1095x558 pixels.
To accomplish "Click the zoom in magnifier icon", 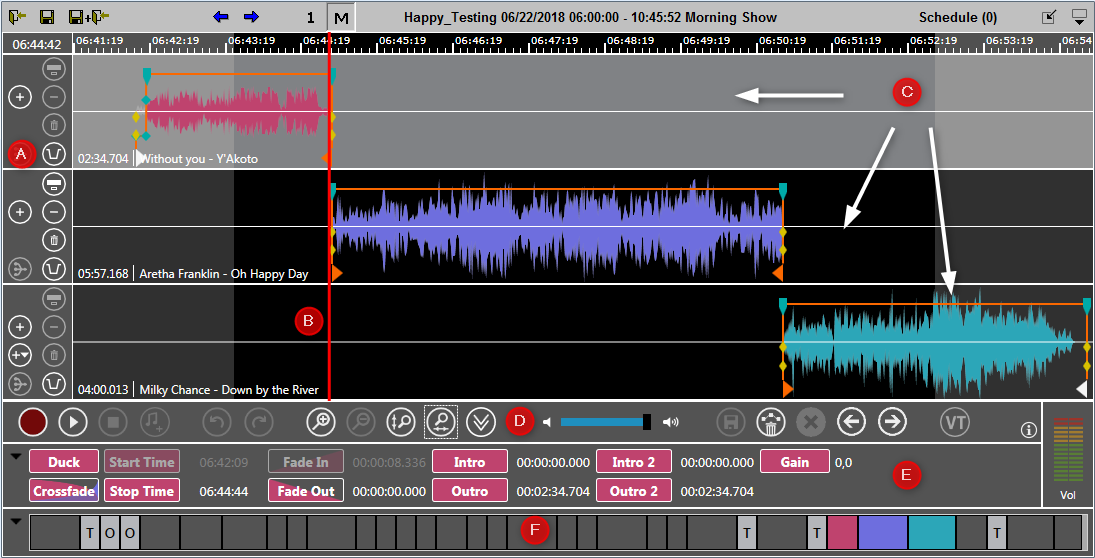I will click(x=320, y=422).
